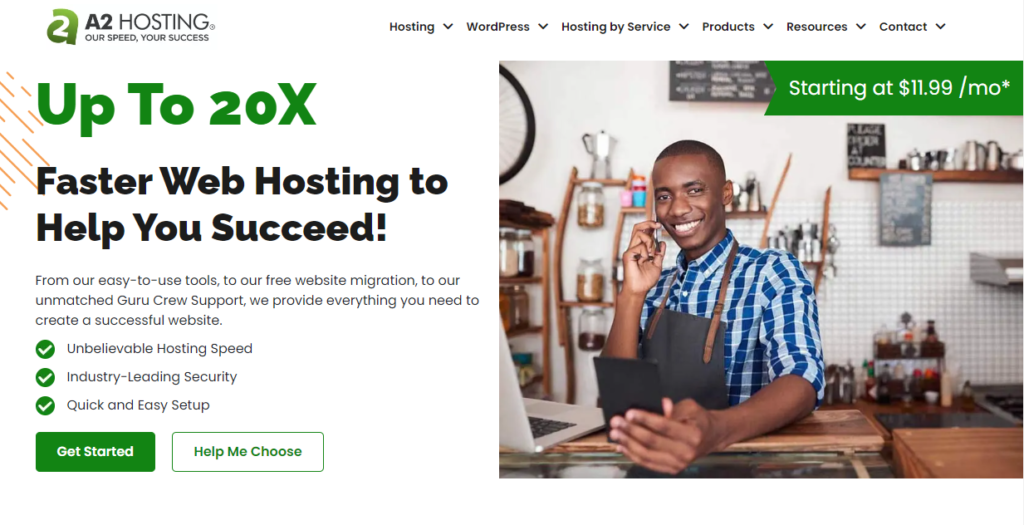
Task: Expand the Products dropdown arrow
Action: [x=768, y=27]
